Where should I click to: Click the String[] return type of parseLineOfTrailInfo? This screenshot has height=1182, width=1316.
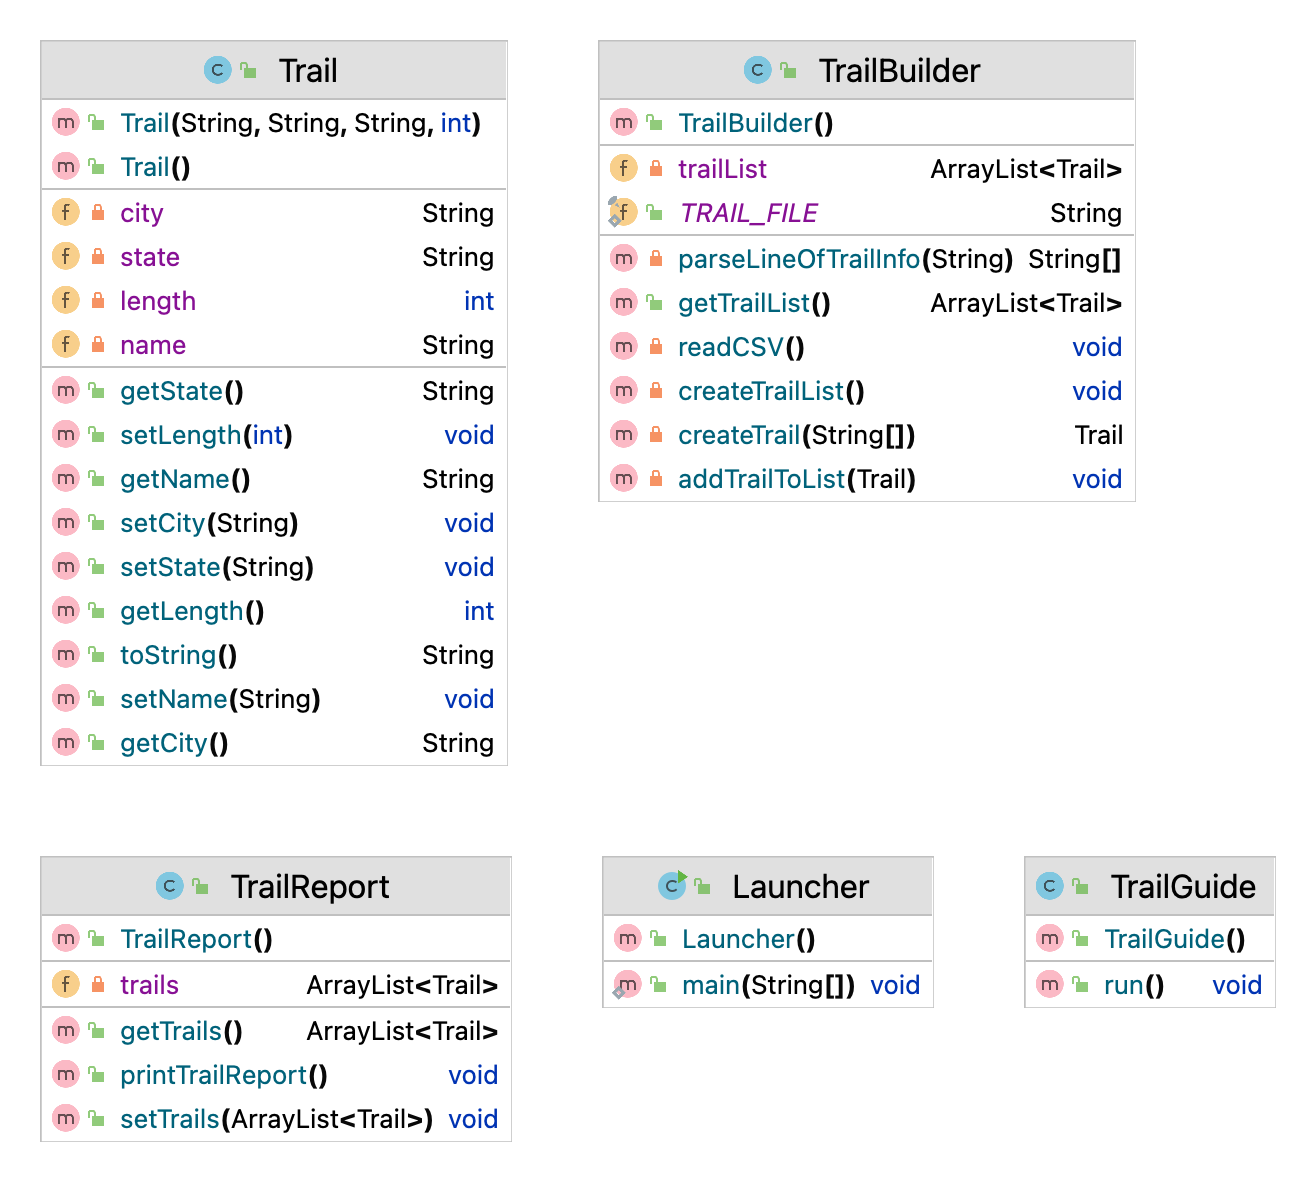(1075, 259)
